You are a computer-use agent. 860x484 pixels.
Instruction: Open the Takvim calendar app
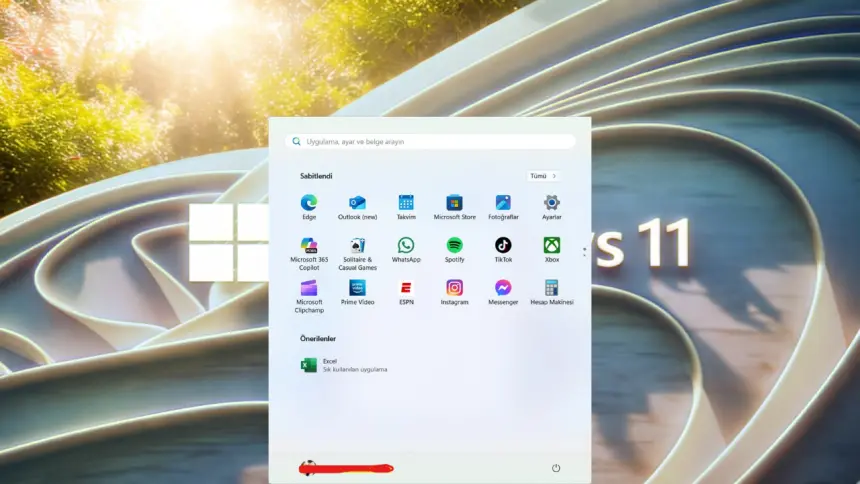coord(406,207)
